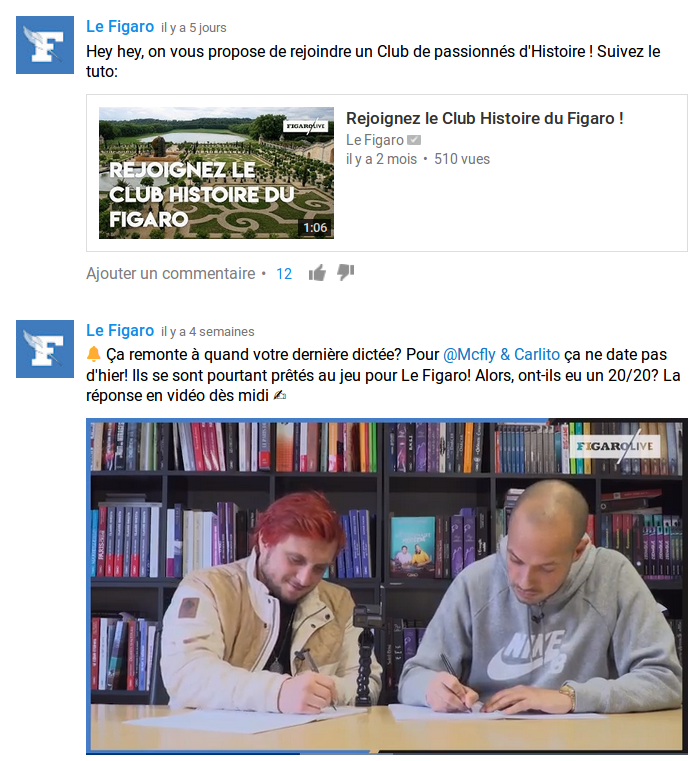Click the thumbs up icon on first post
The image size is (697, 761).
tap(317, 273)
